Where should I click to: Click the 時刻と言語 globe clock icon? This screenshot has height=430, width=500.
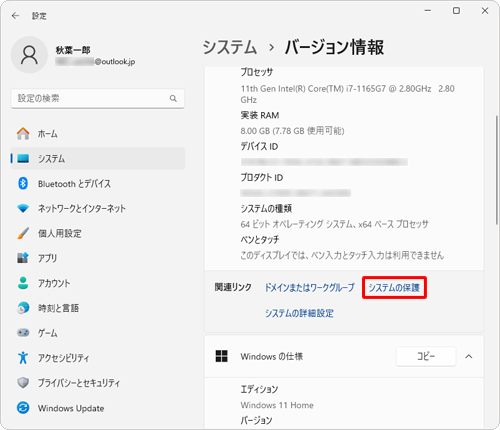click(x=23, y=308)
